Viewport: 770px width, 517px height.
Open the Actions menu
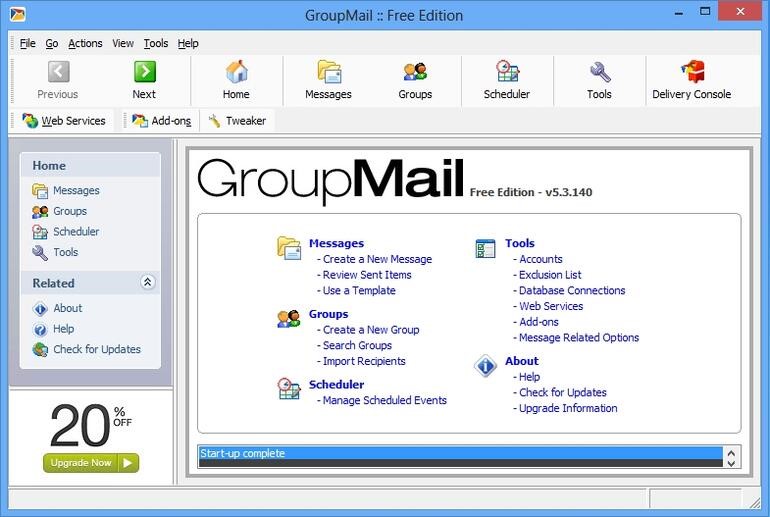85,43
